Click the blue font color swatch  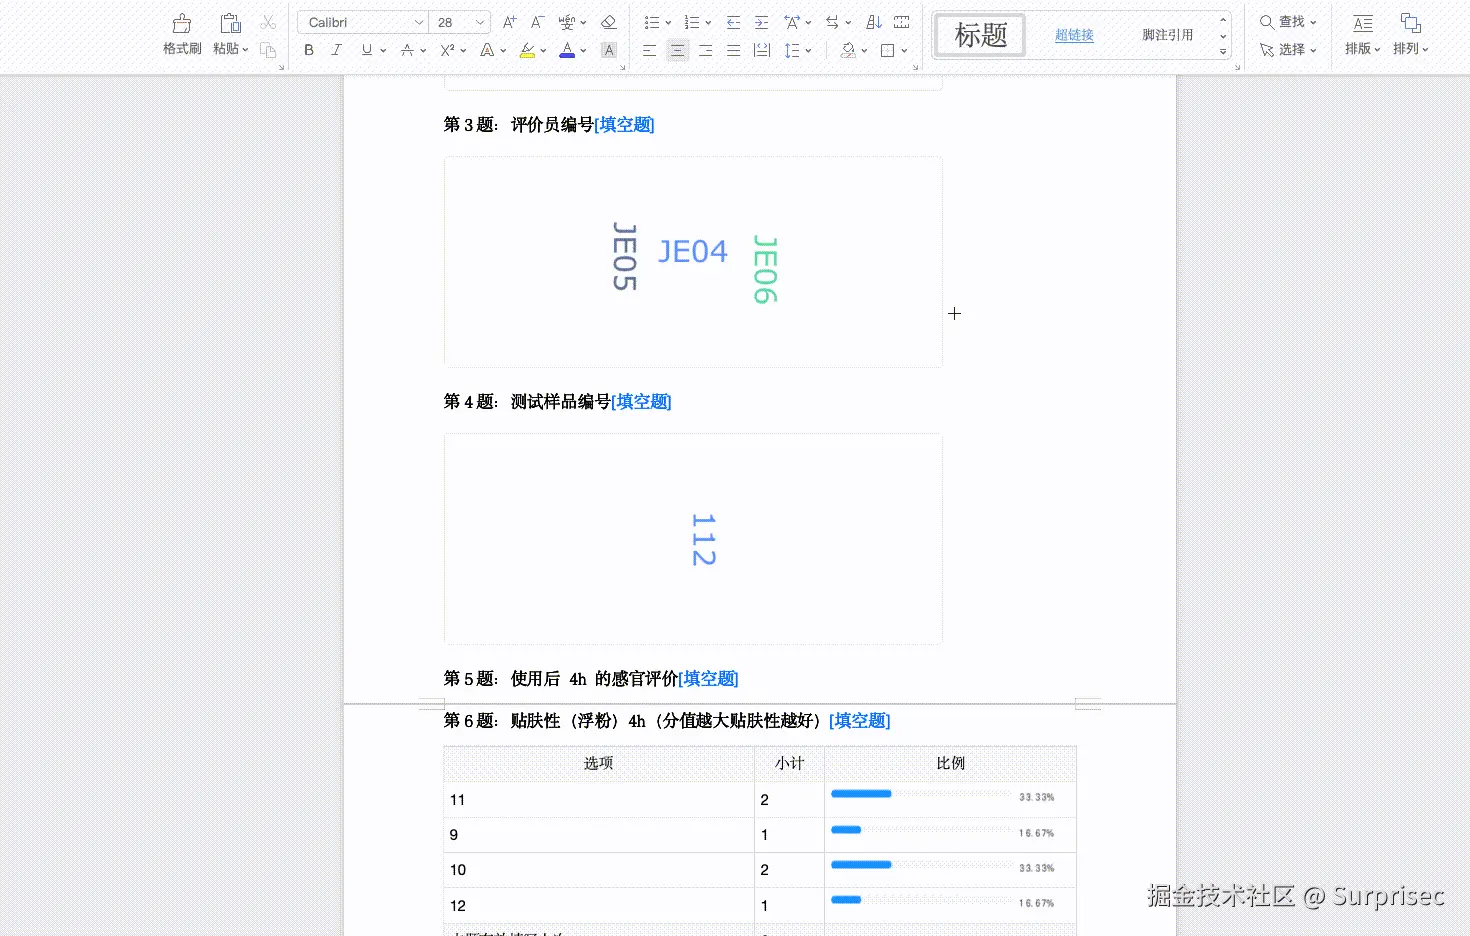(x=567, y=49)
